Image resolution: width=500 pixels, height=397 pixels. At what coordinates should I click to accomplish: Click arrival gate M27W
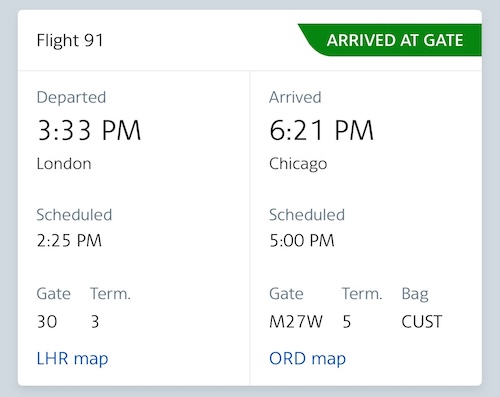click(x=296, y=322)
